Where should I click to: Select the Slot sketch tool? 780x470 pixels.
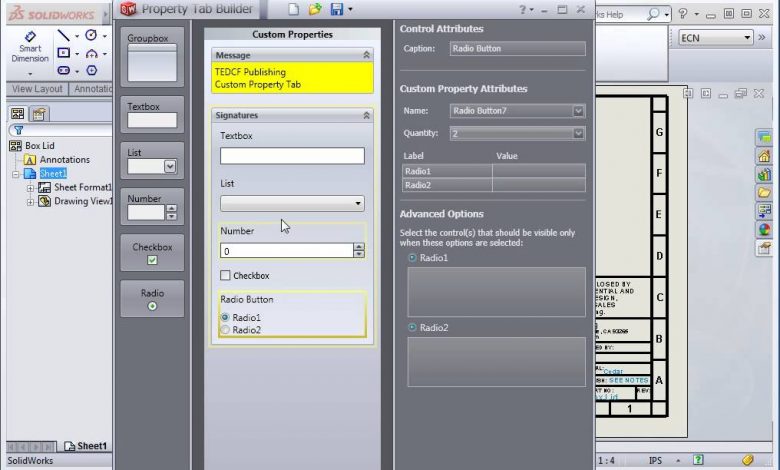tap(64, 70)
